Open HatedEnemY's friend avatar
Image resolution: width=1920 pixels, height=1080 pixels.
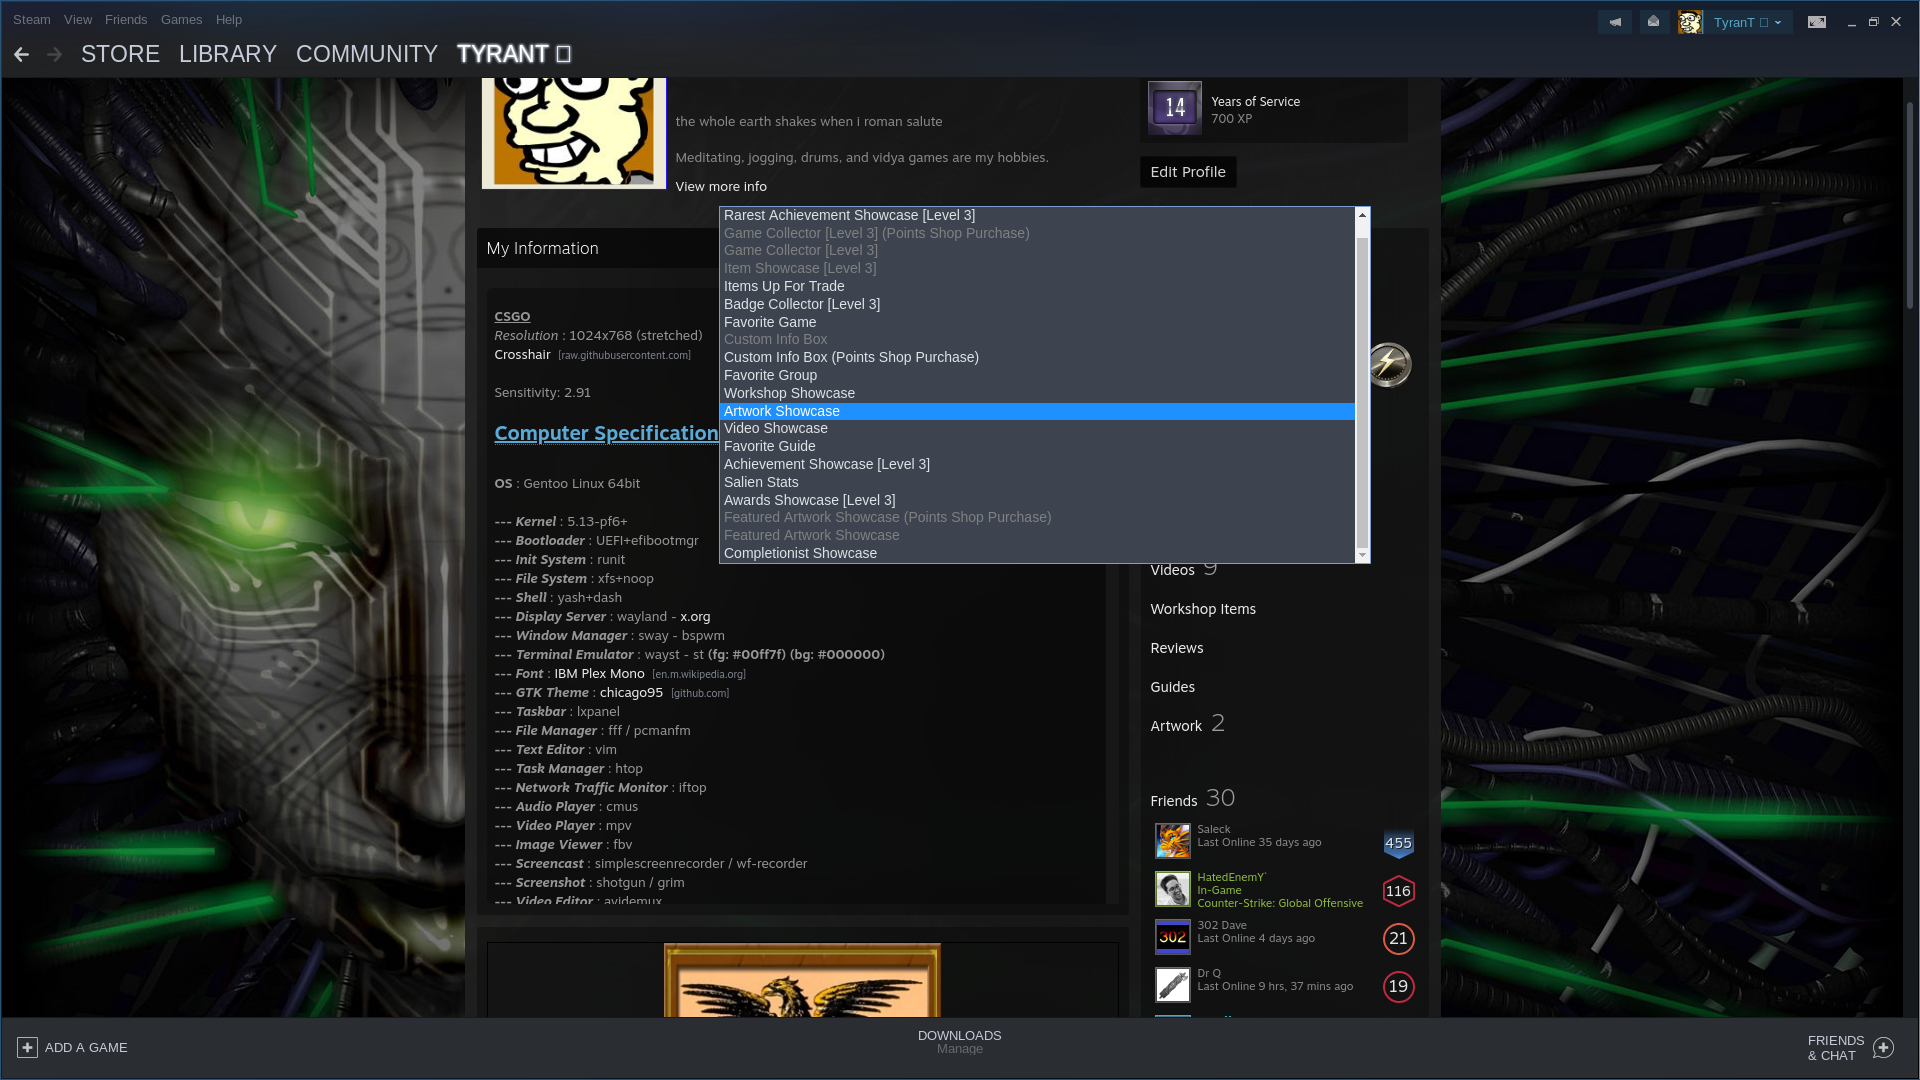click(x=1173, y=889)
